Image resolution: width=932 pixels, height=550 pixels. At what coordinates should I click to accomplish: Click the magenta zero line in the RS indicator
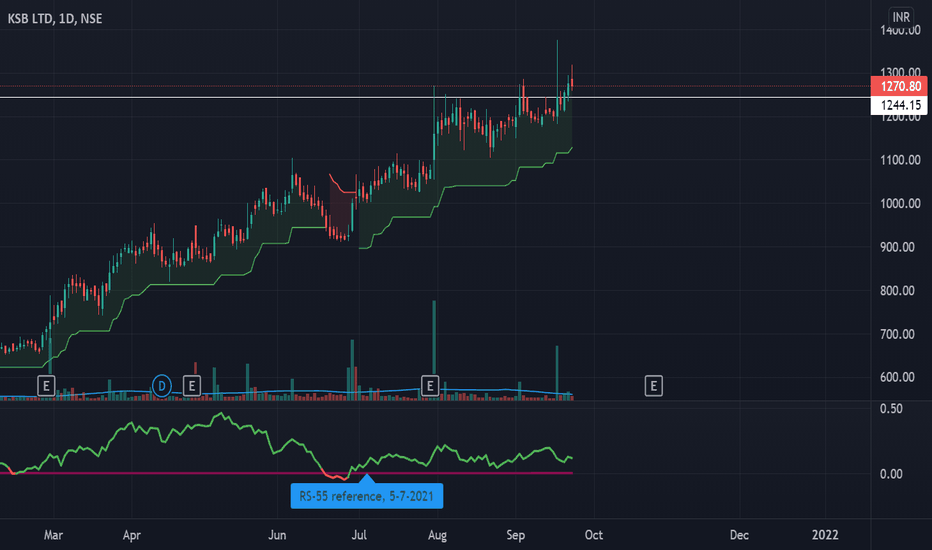coord(286,473)
